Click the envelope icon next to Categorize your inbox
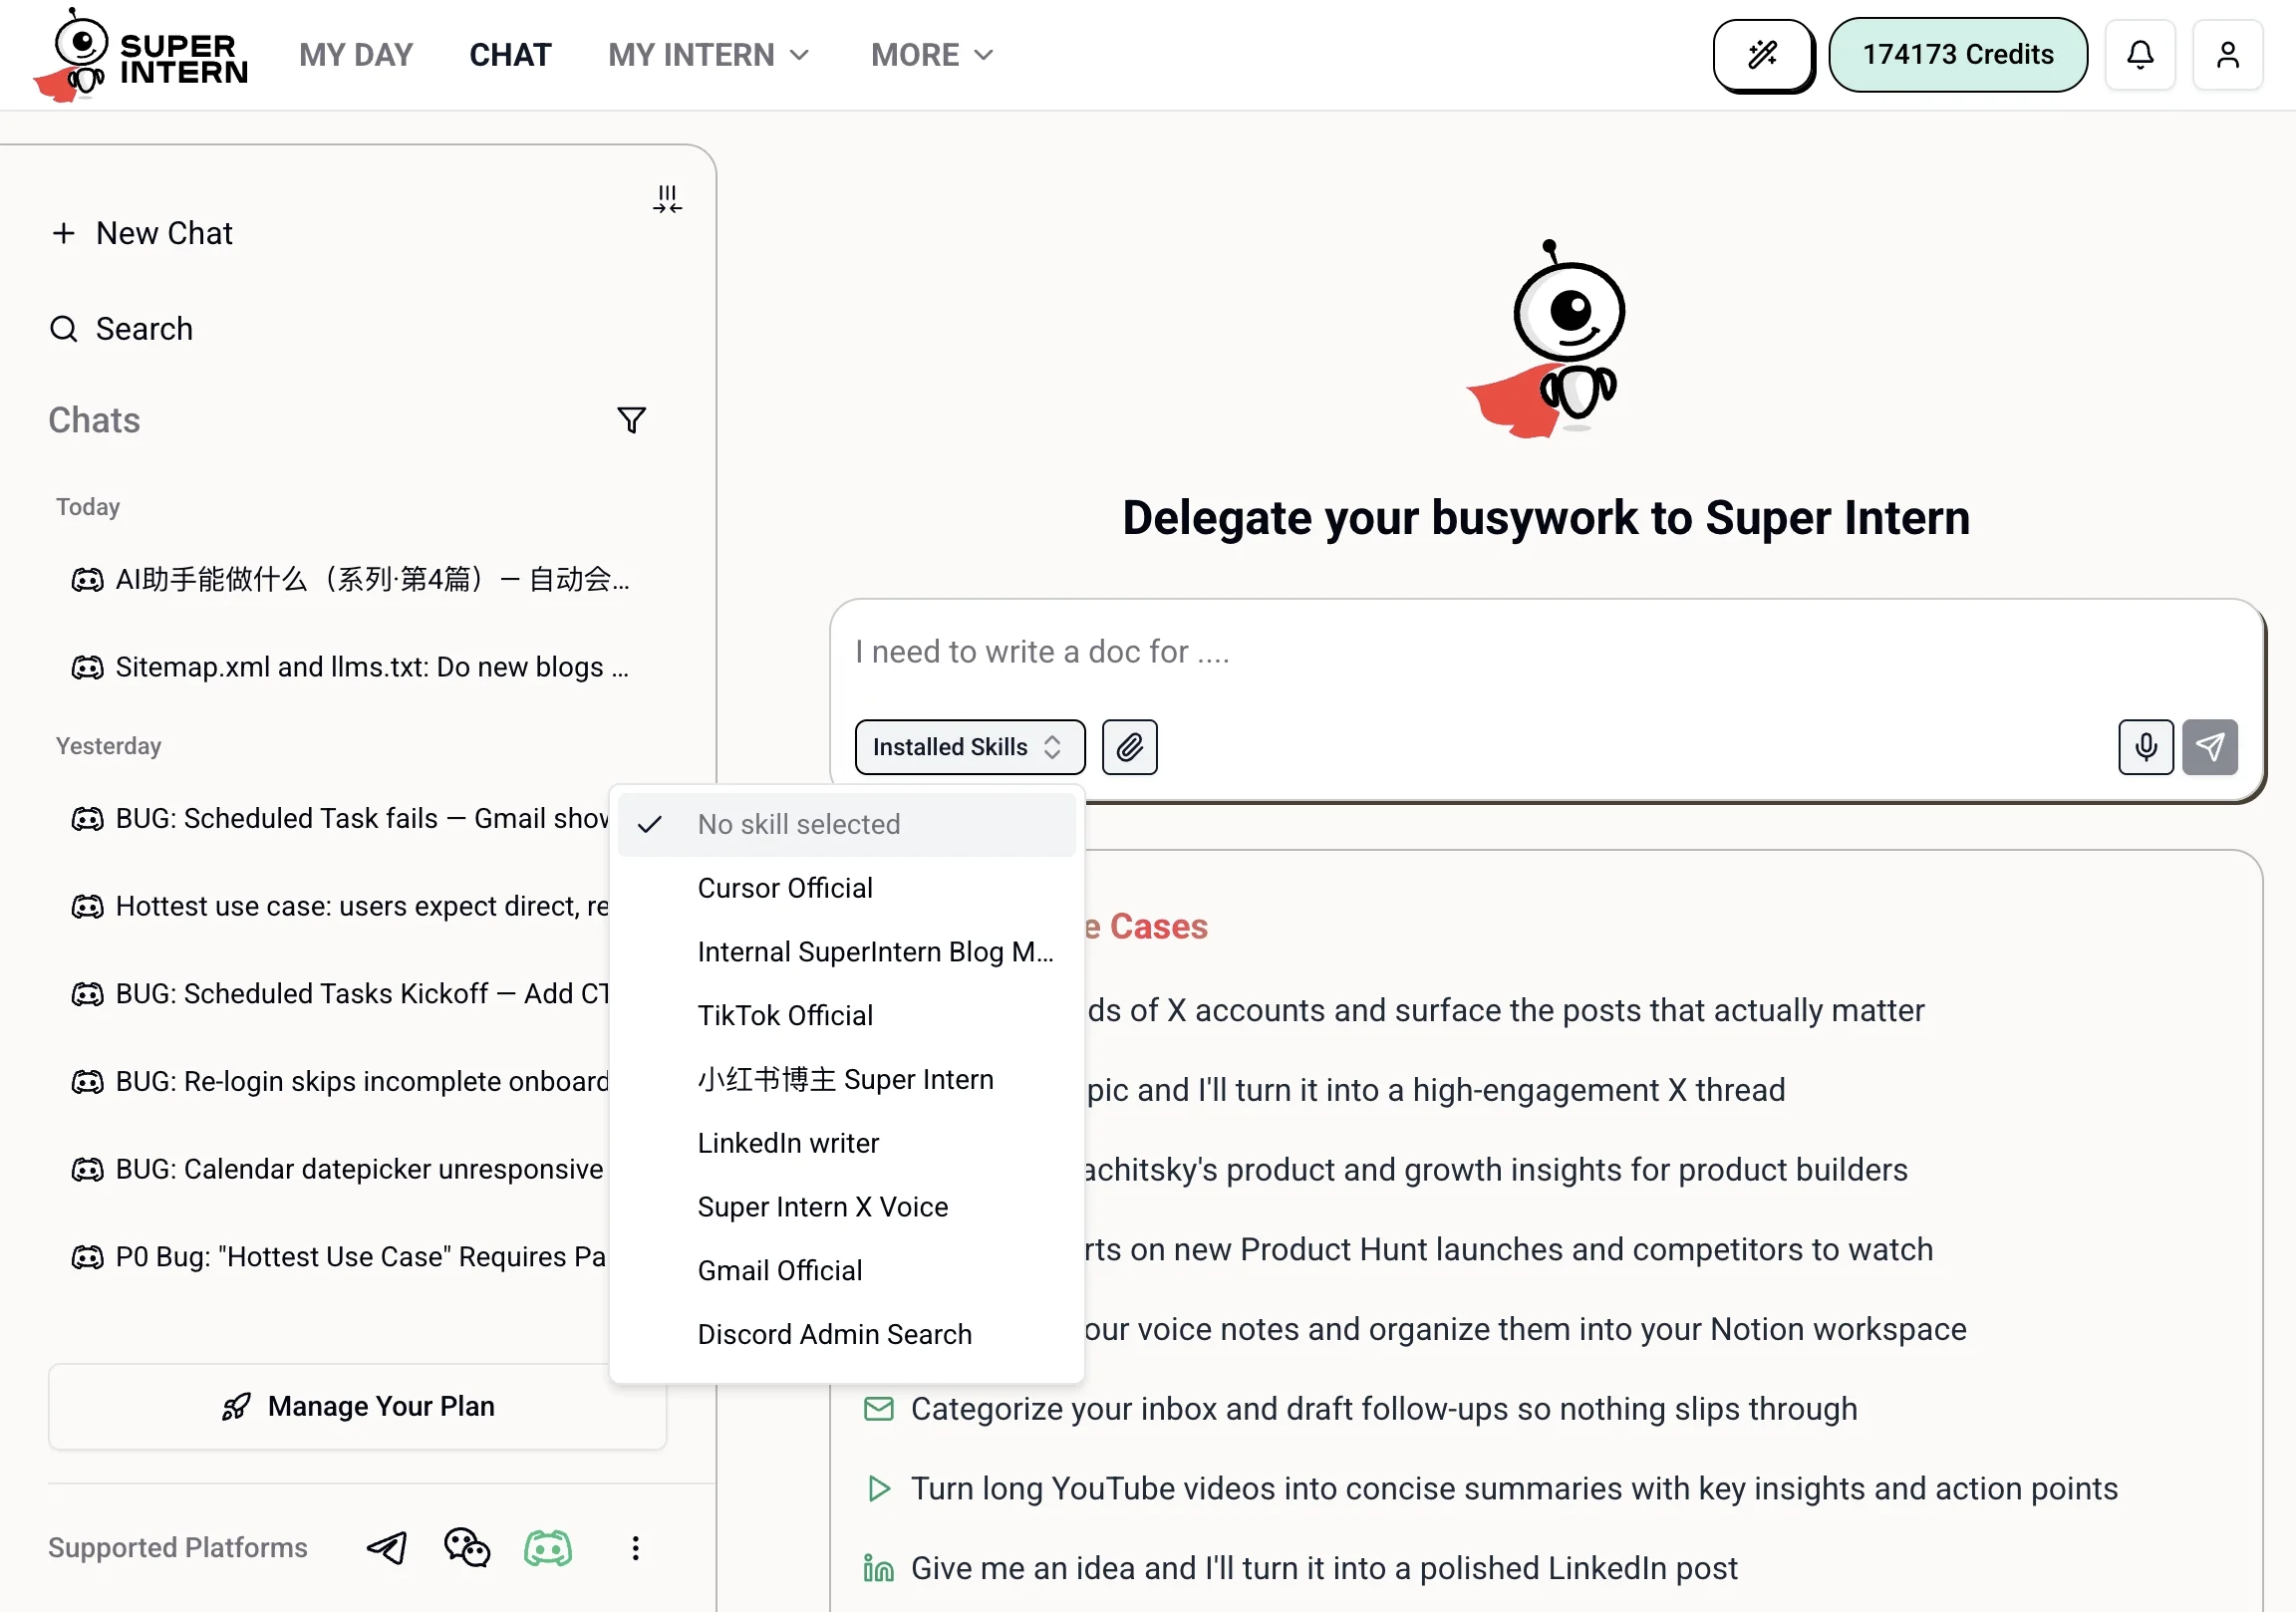This screenshot has height=1612, width=2296. pos(878,1409)
